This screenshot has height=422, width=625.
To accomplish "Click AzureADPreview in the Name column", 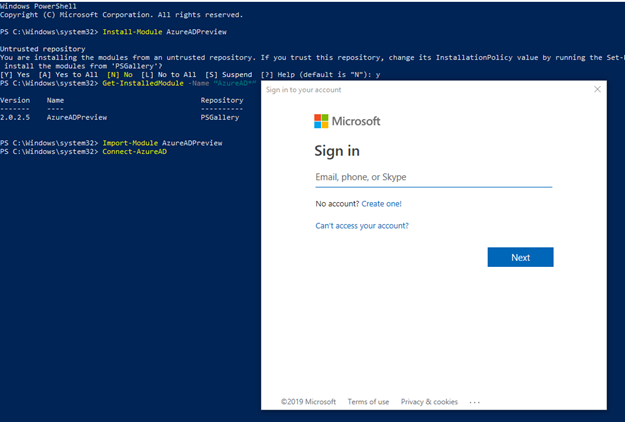I will (x=77, y=117).
